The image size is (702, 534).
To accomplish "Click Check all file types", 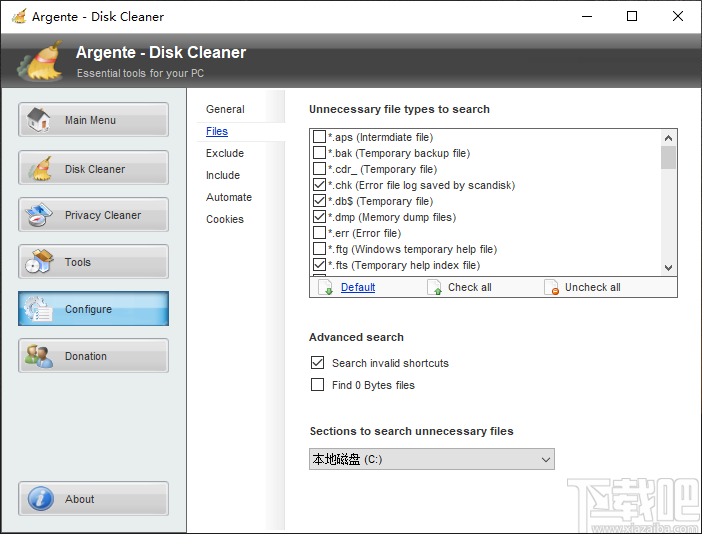I will click(470, 287).
